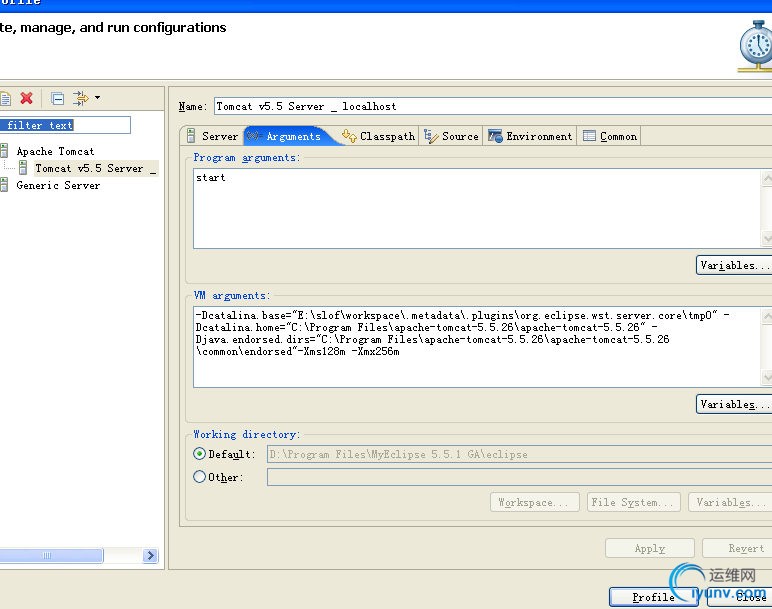This screenshot has height=609, width=772.
Task: Click the Workspace... button
Action: pyautogui.click(x=535, y=502)
